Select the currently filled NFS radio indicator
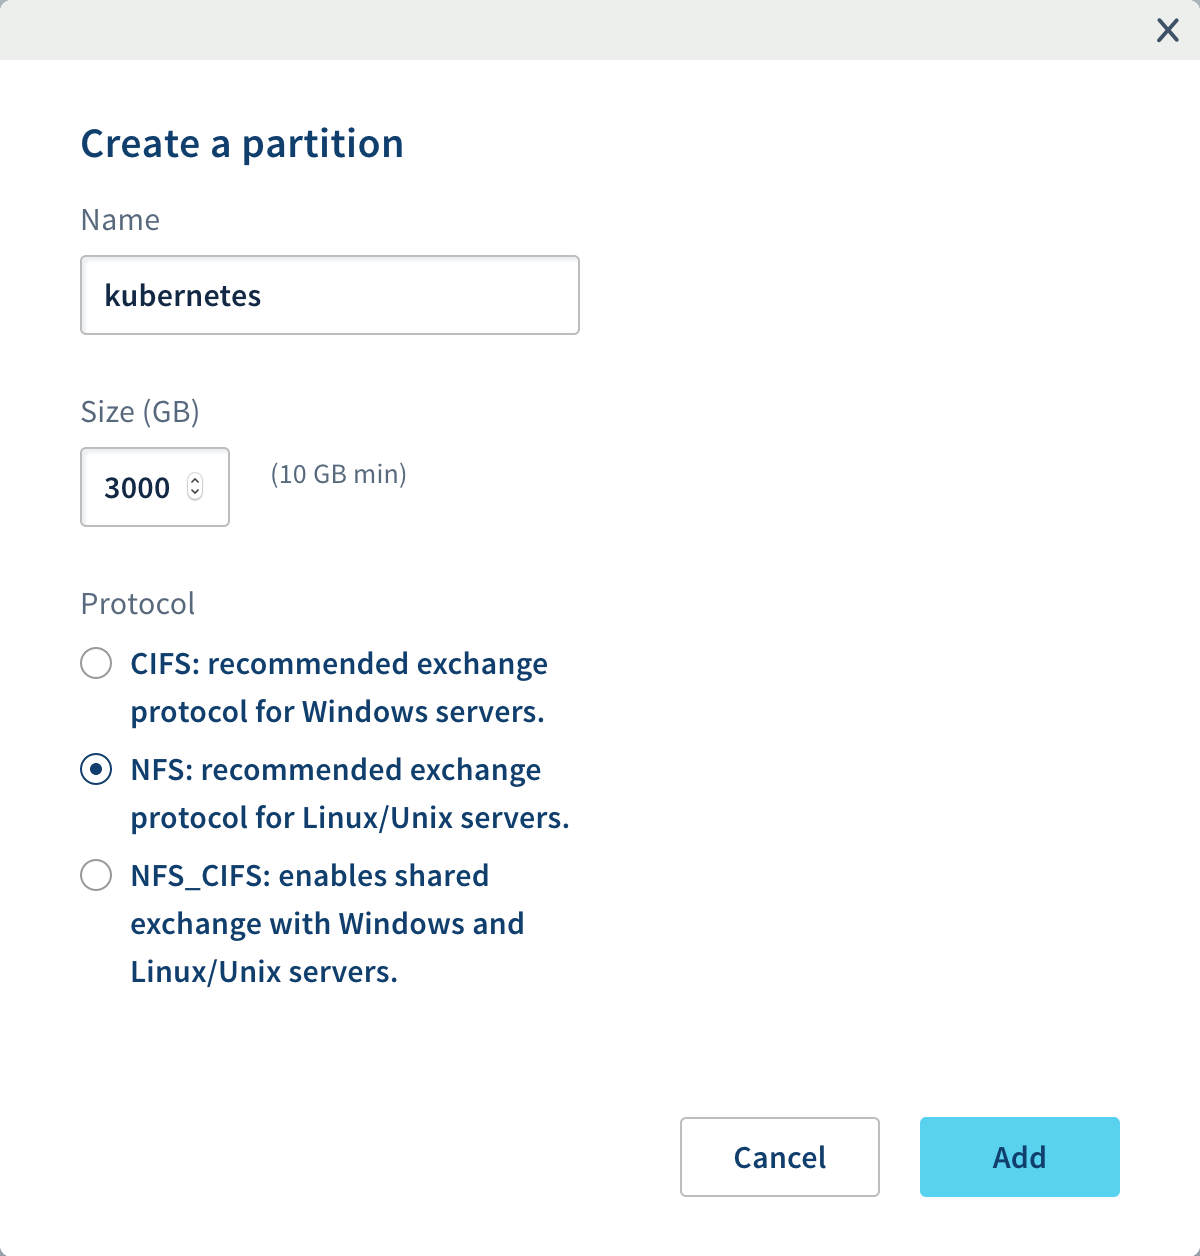Viewport: 1200px width, 1256px height. [95, 770]
